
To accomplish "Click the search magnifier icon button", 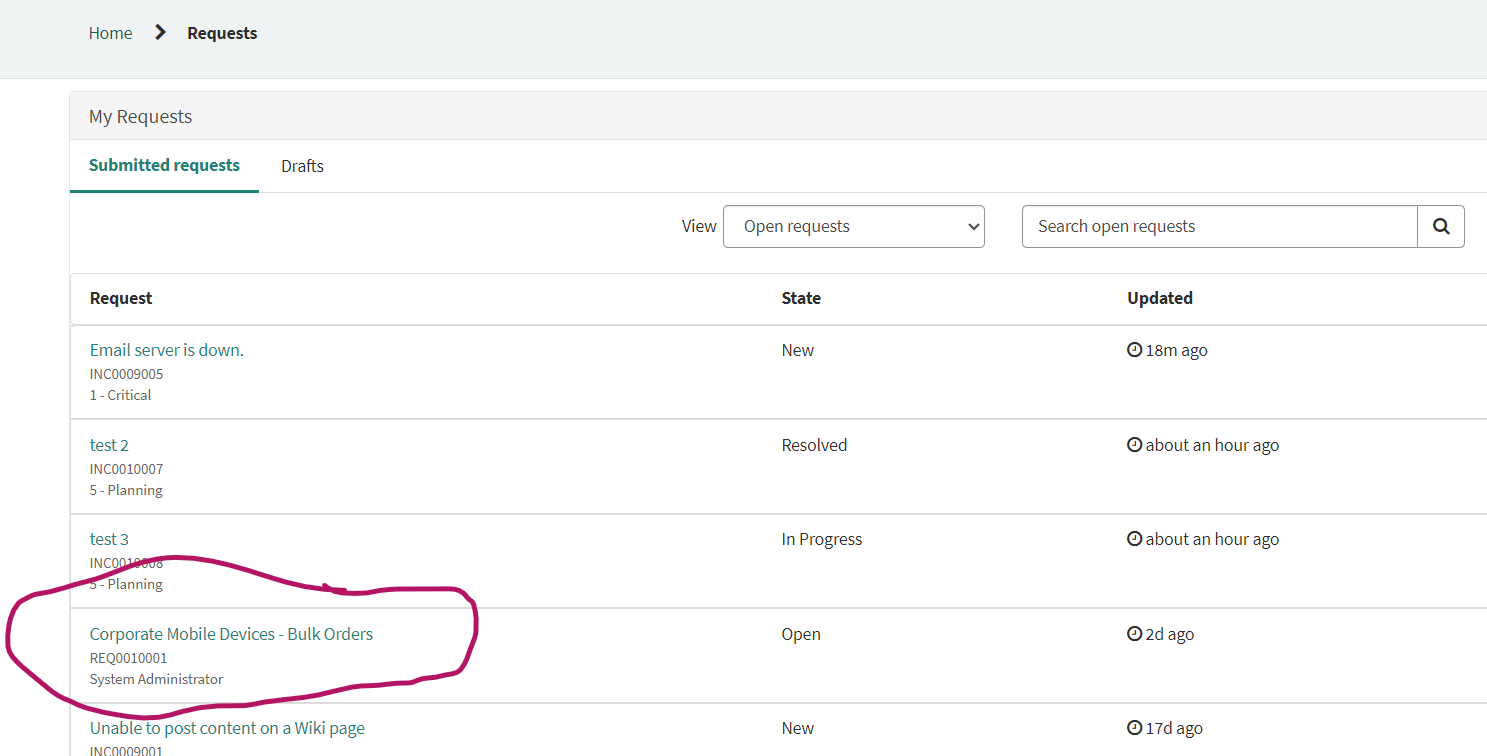I will point(1441,226).
